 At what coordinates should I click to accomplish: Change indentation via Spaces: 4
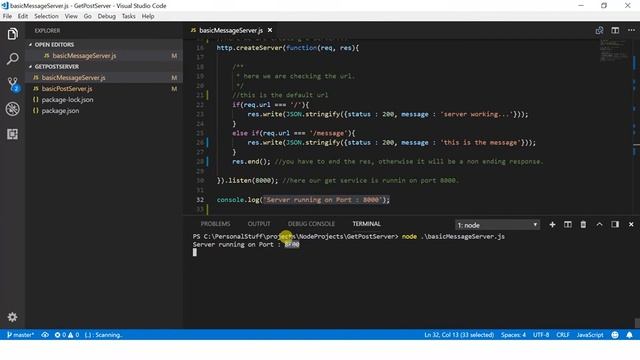point(513,335)
